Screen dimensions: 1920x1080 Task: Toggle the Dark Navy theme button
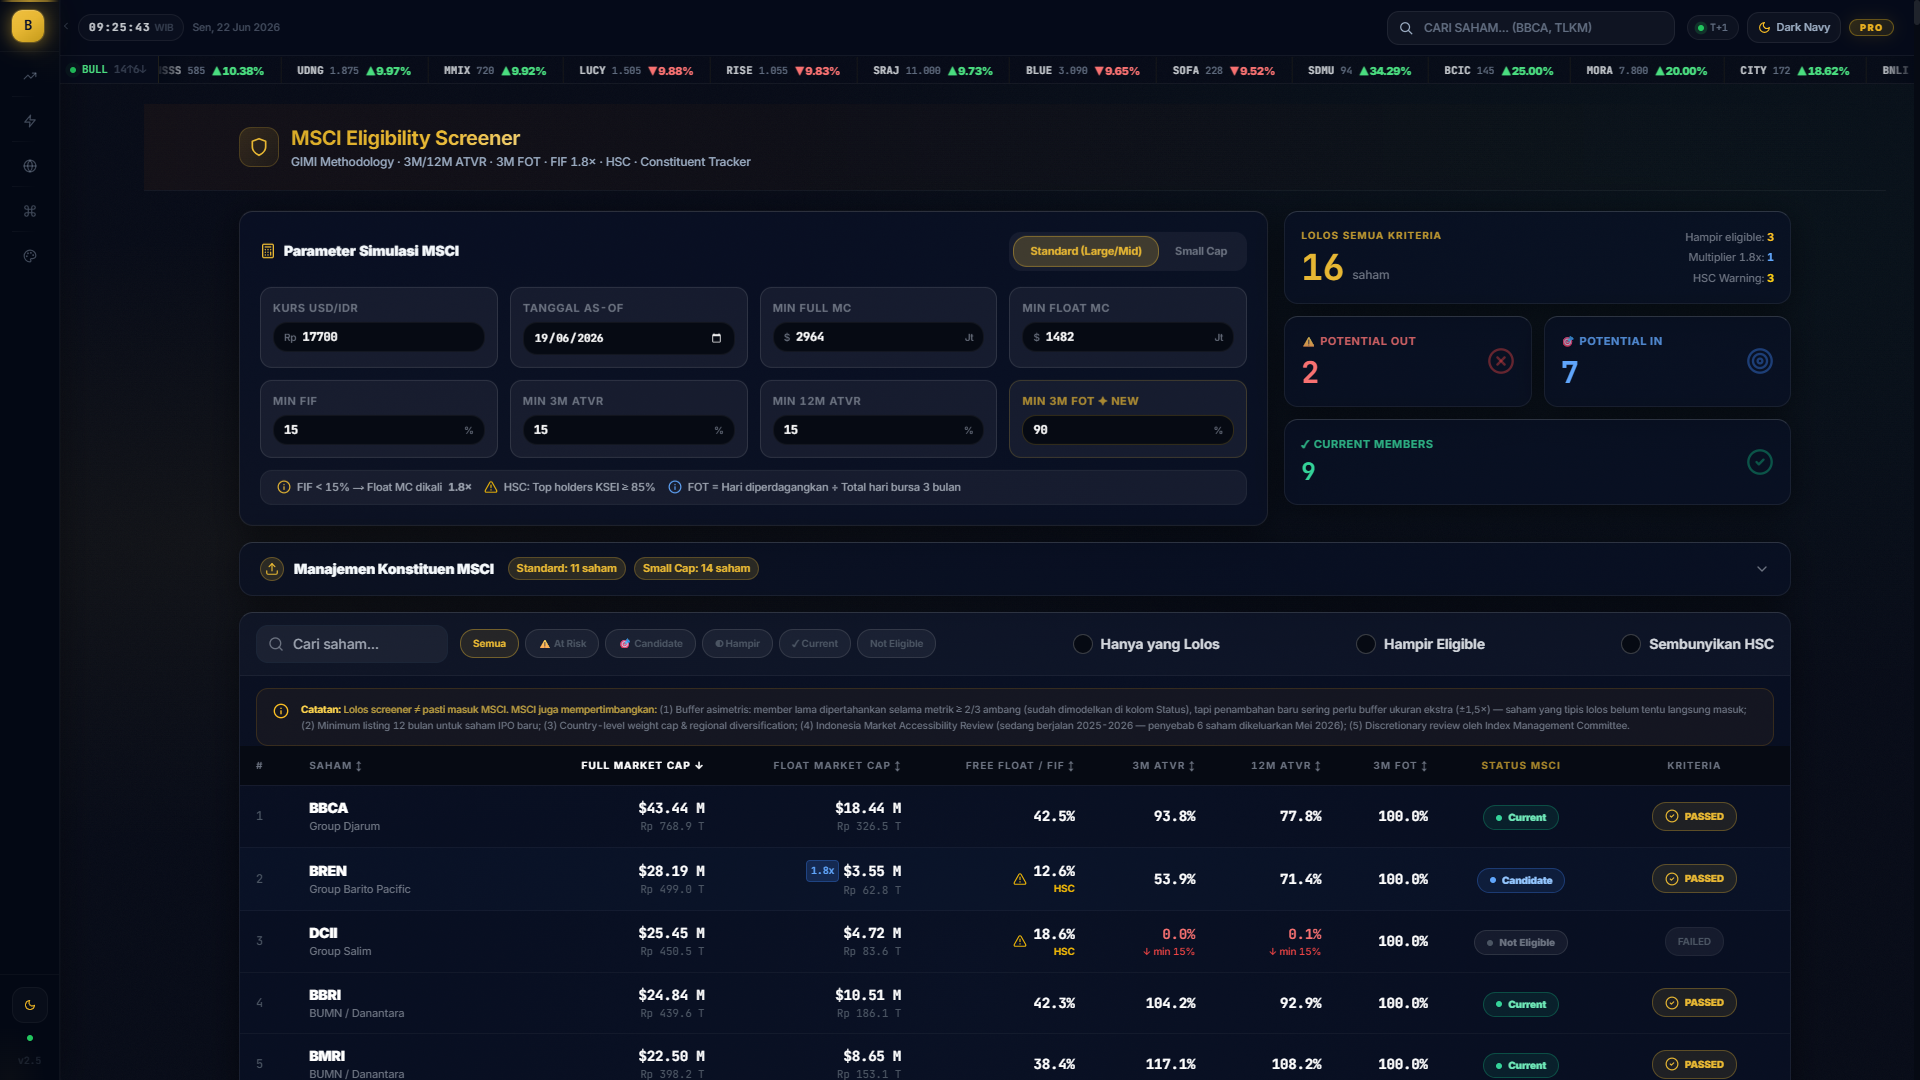1794,27
